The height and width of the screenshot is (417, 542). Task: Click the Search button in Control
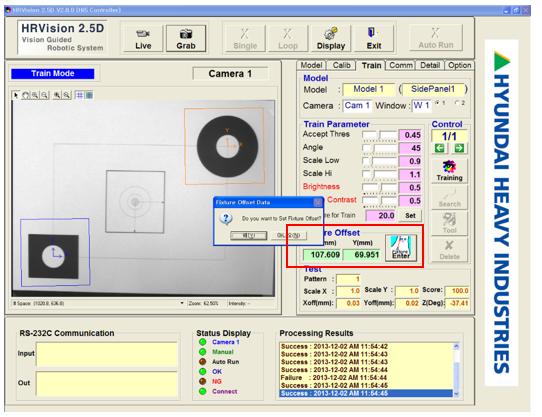coord(449,197)
